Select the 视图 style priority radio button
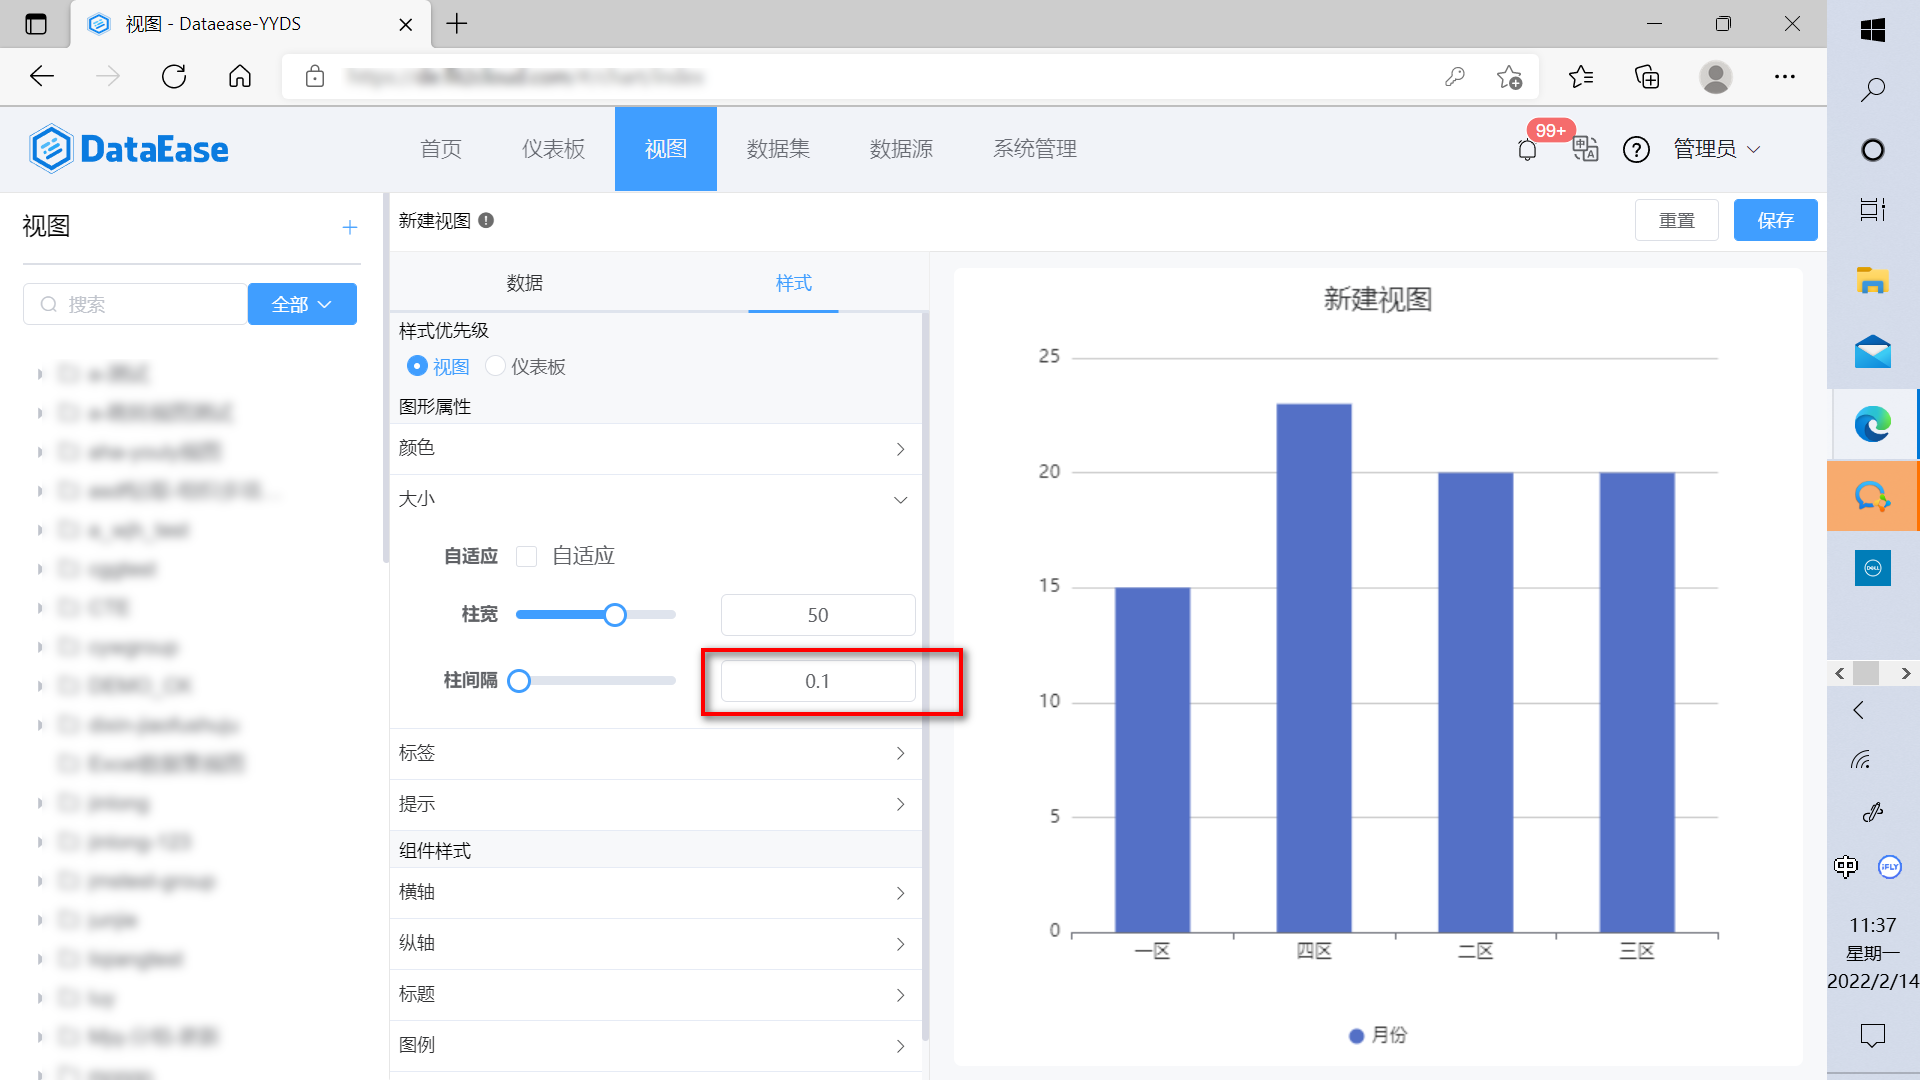The height and width of the screenshot is (1080, 1920). 417,366
